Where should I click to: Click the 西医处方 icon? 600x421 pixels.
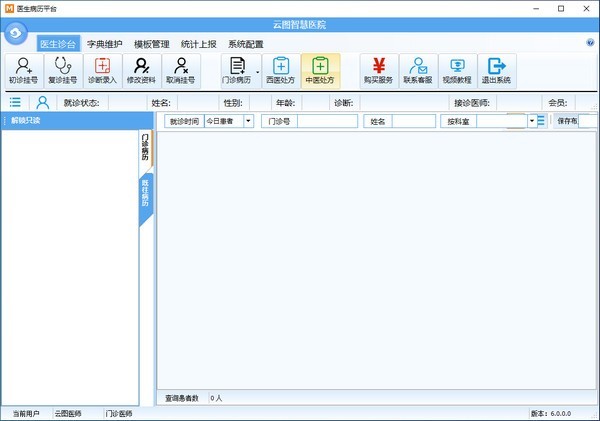click(x=281, y=71)
